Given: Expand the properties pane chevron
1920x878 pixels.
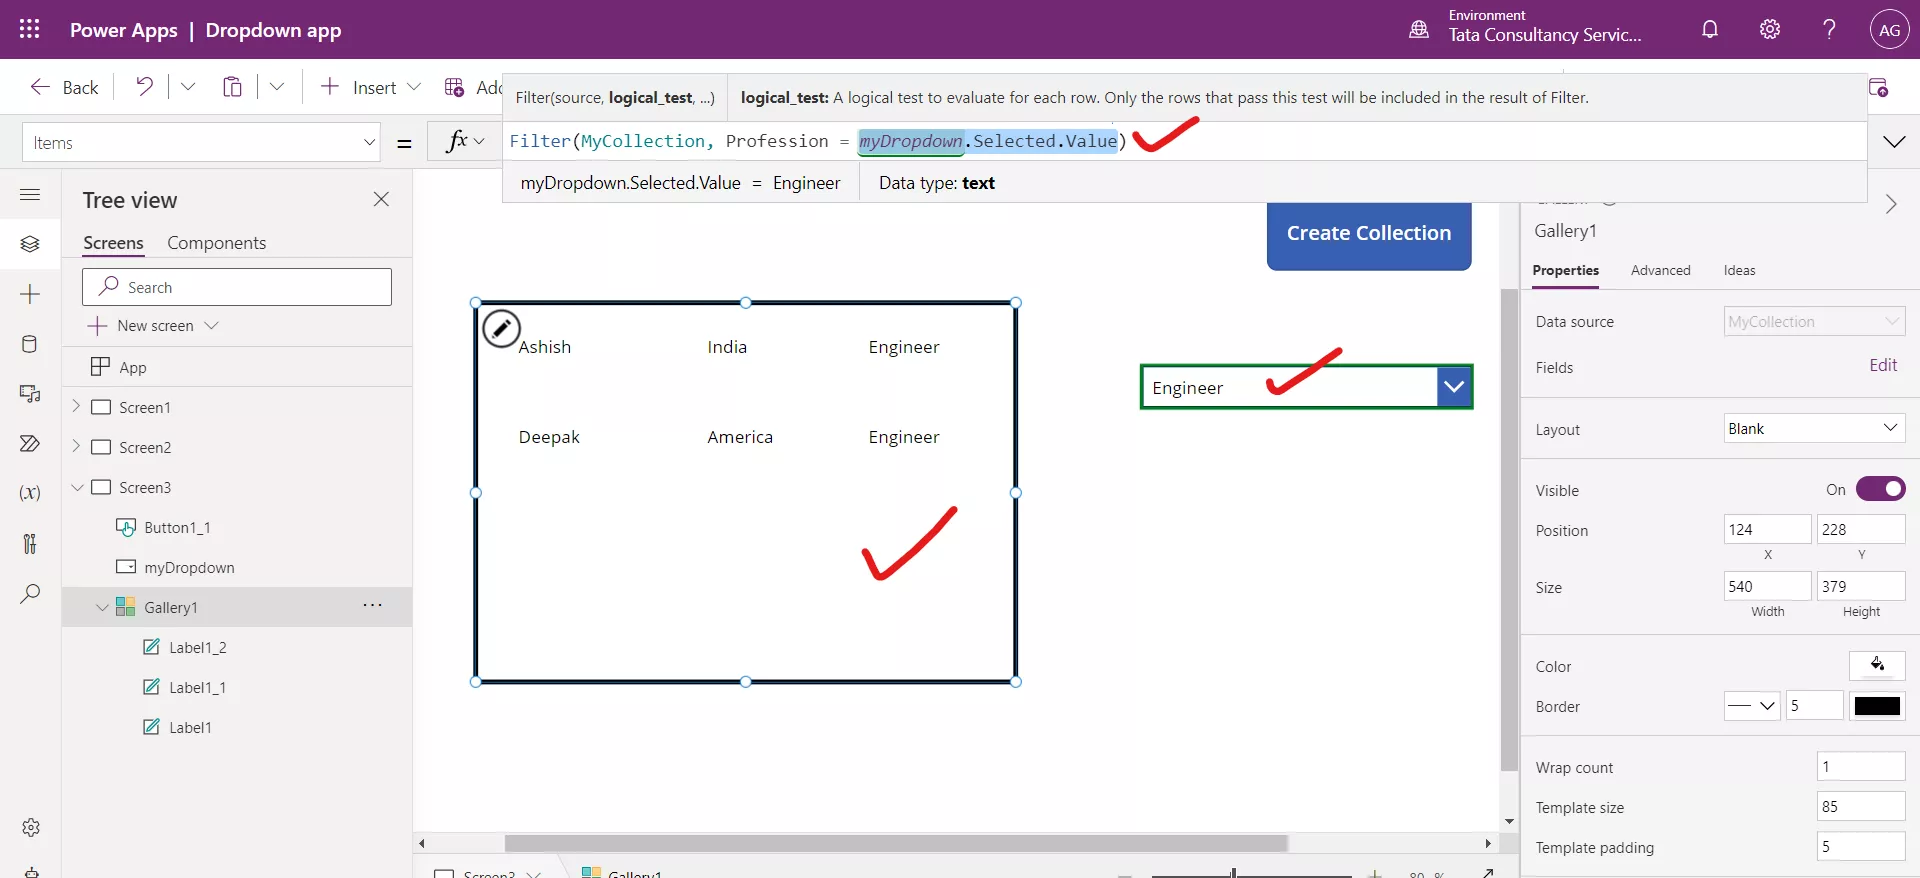Looking at the screenshot, I should click(1890, 204).
